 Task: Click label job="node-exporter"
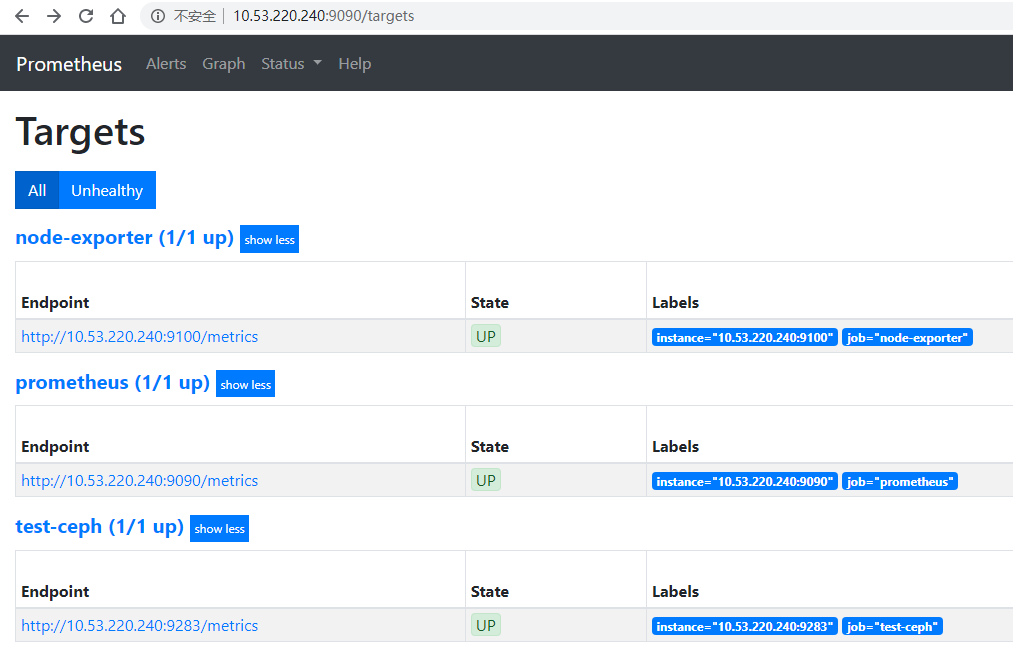(907, 337)
